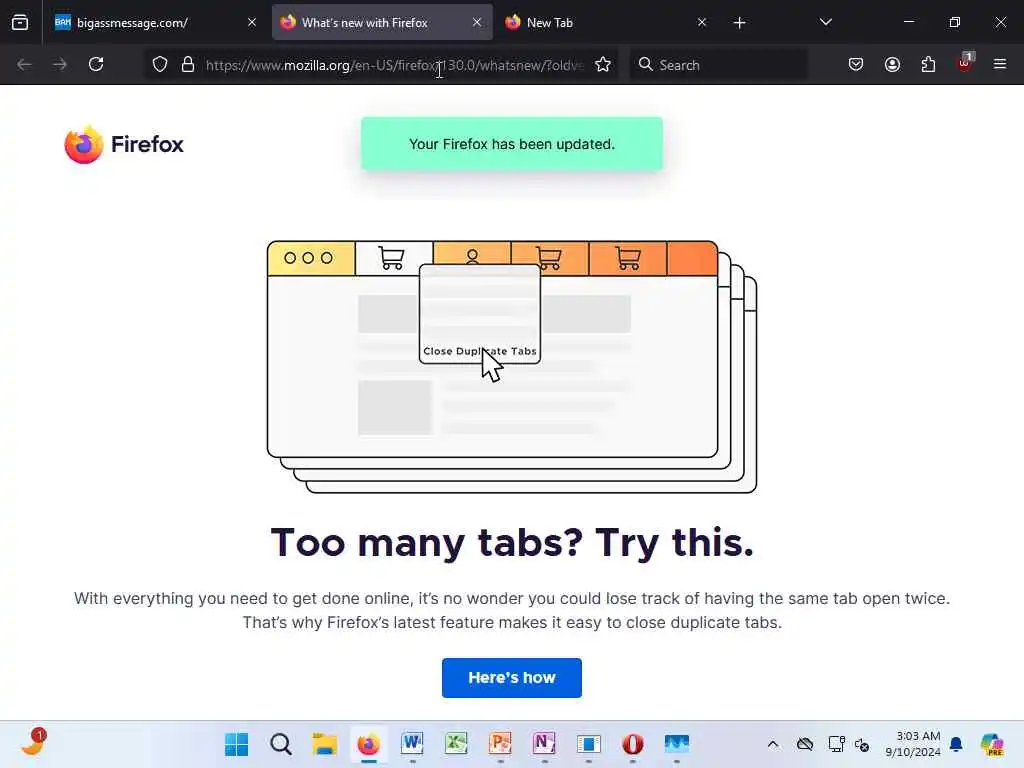Open the Firefox application hamburger menu
Viewport: 1024px width, 768px height.
pos(1000,65)
